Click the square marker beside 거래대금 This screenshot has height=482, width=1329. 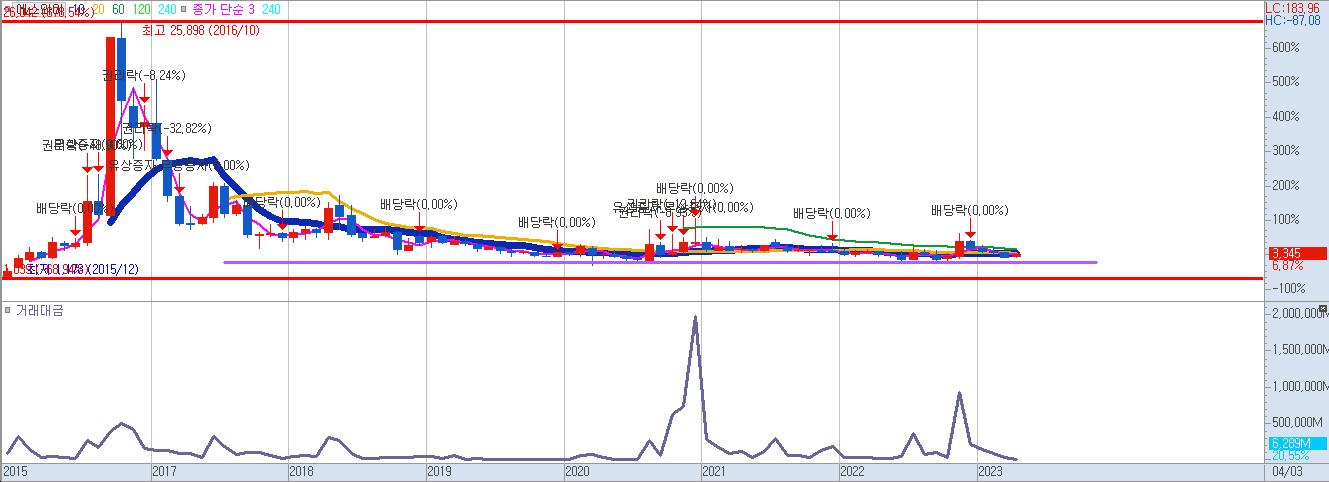click(x=8, y=310)
